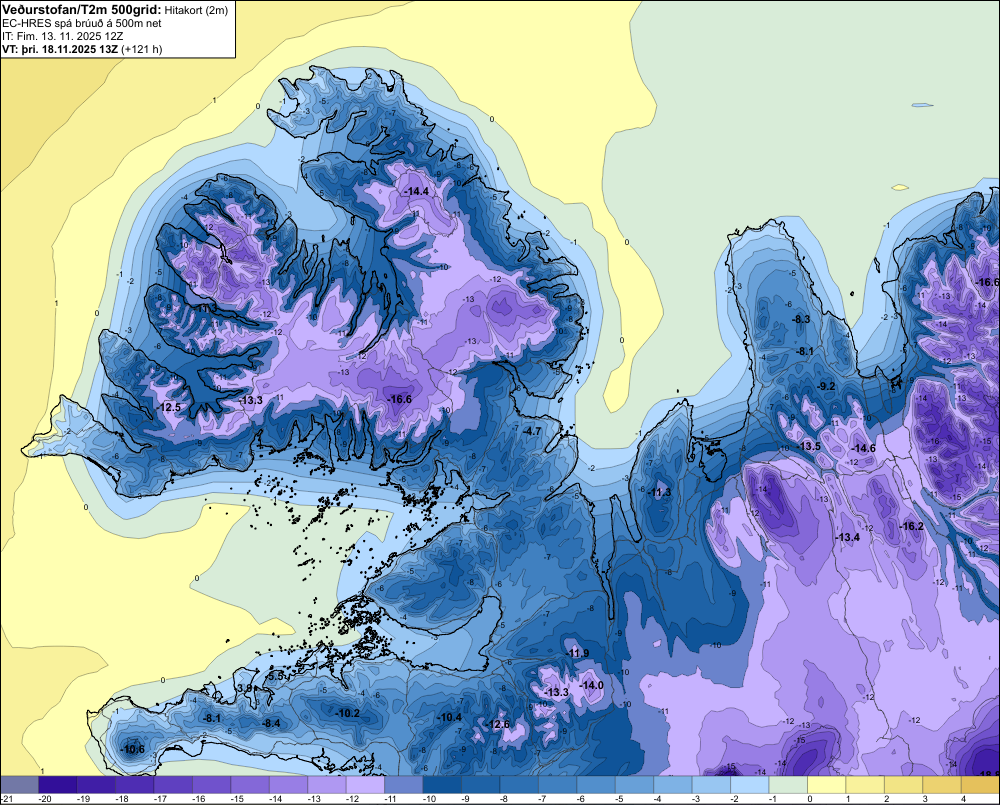The image size is (1000, 805).
Task: Click the '(+121 h)' forecast offset text
Action: click(x=142, y=49)
